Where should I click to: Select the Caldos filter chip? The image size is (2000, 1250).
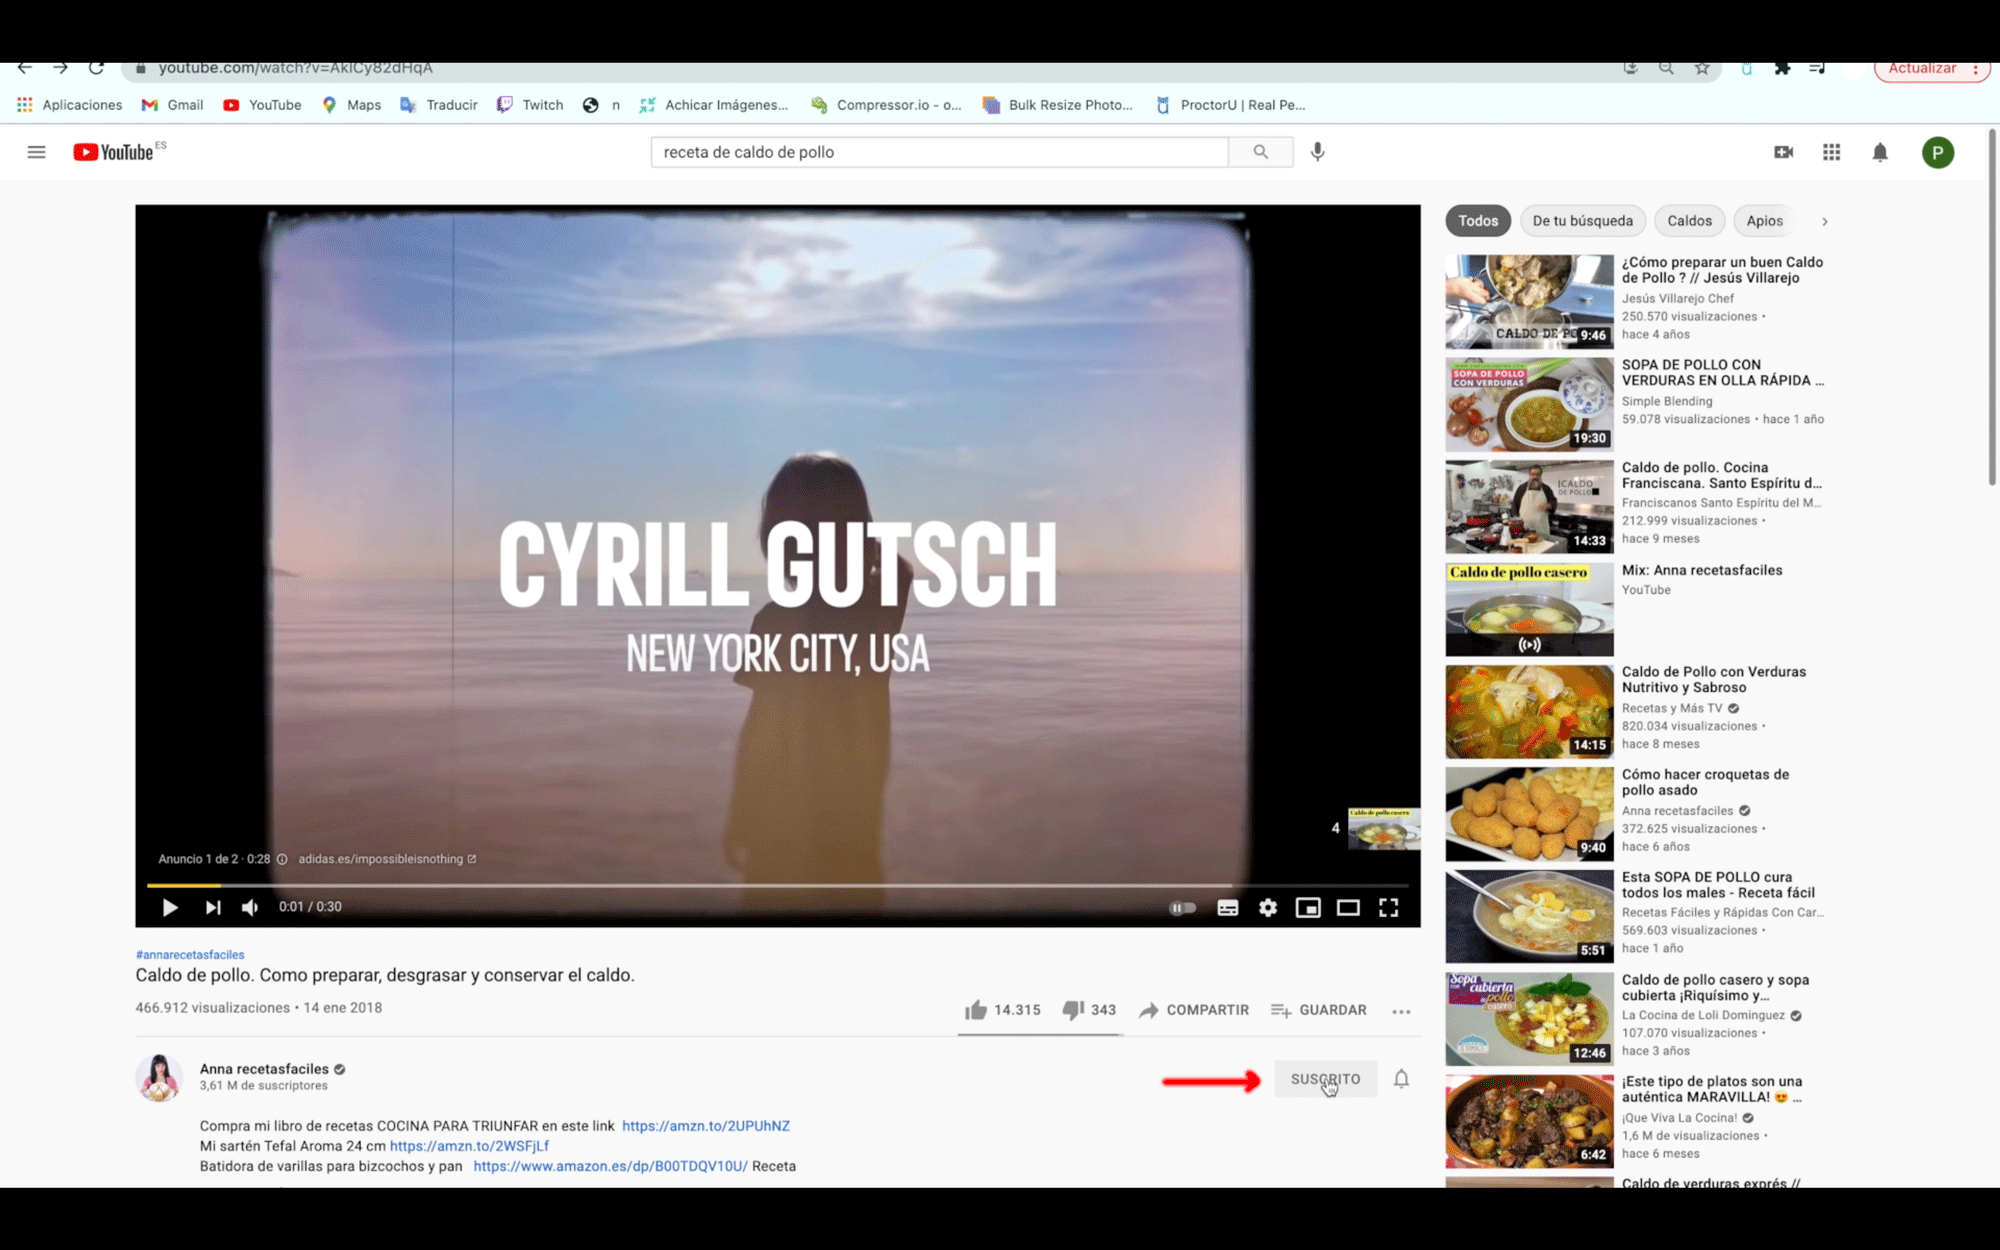point(1689,221)
